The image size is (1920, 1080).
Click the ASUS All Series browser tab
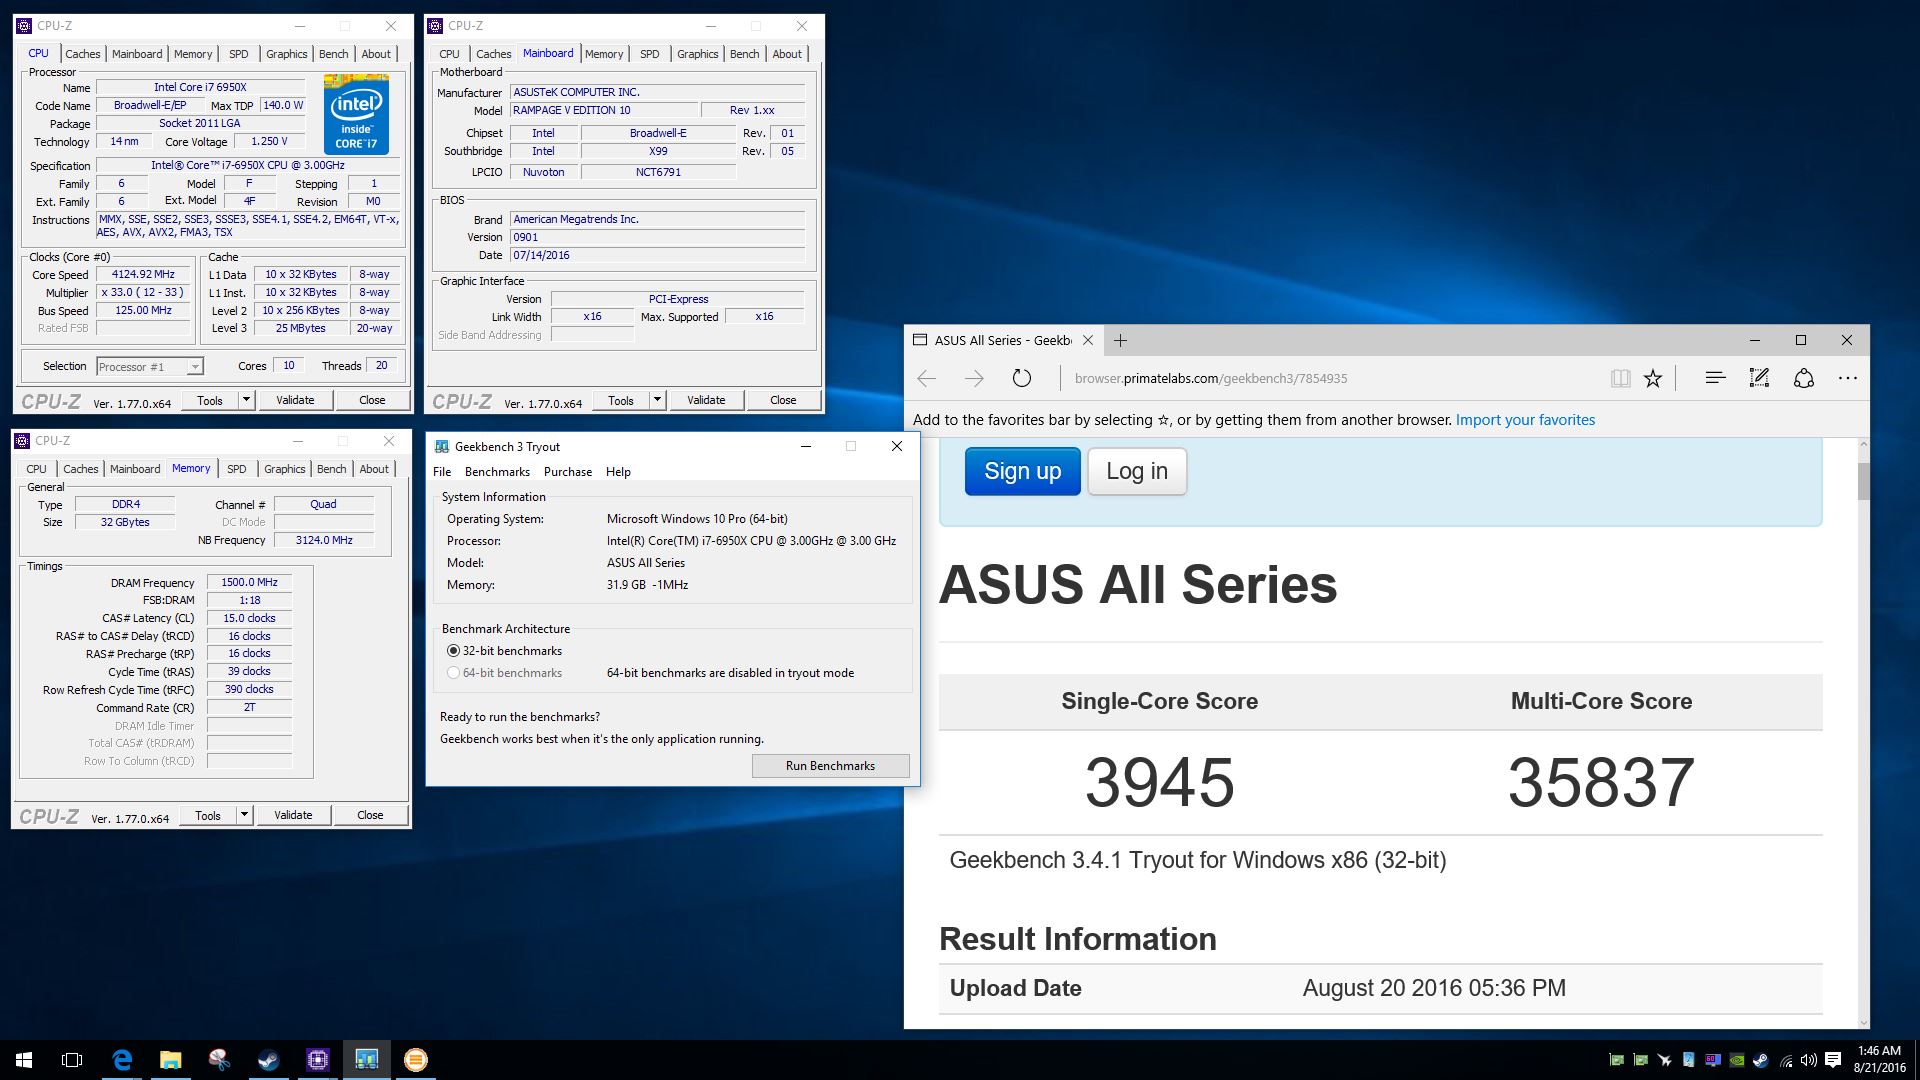click(x=1002, y=340)
